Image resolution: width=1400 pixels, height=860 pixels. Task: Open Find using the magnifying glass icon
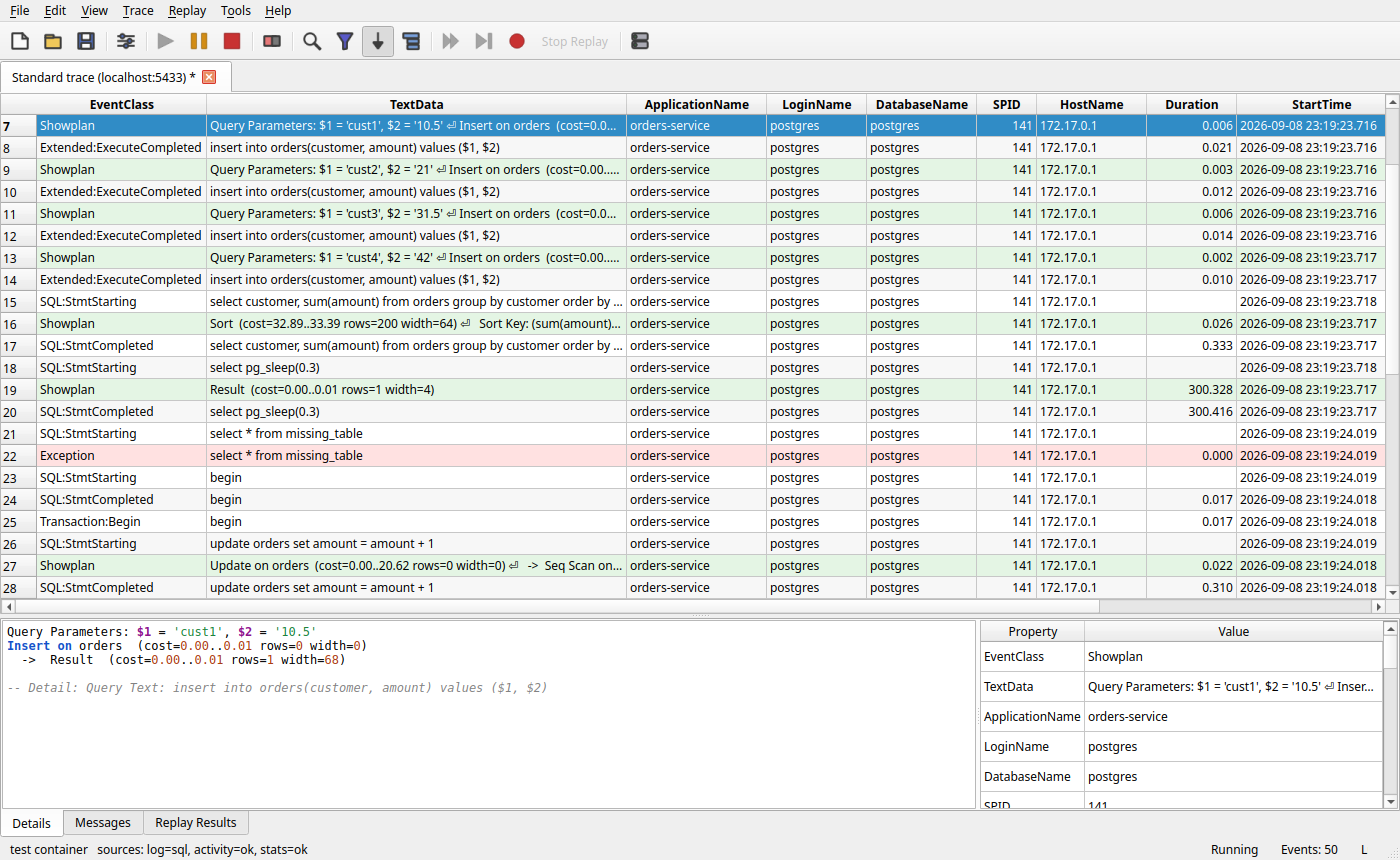point(312,41)
